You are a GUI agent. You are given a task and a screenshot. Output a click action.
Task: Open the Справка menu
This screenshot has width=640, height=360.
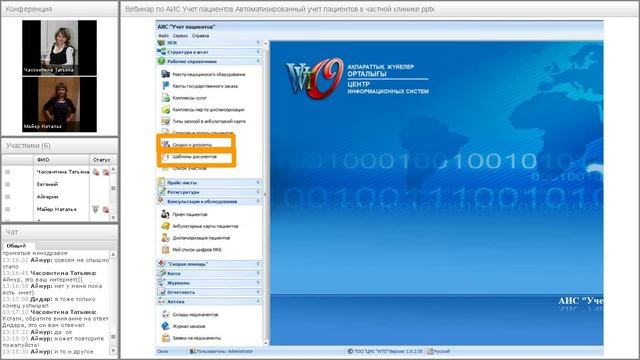click(x=200, y=36)
